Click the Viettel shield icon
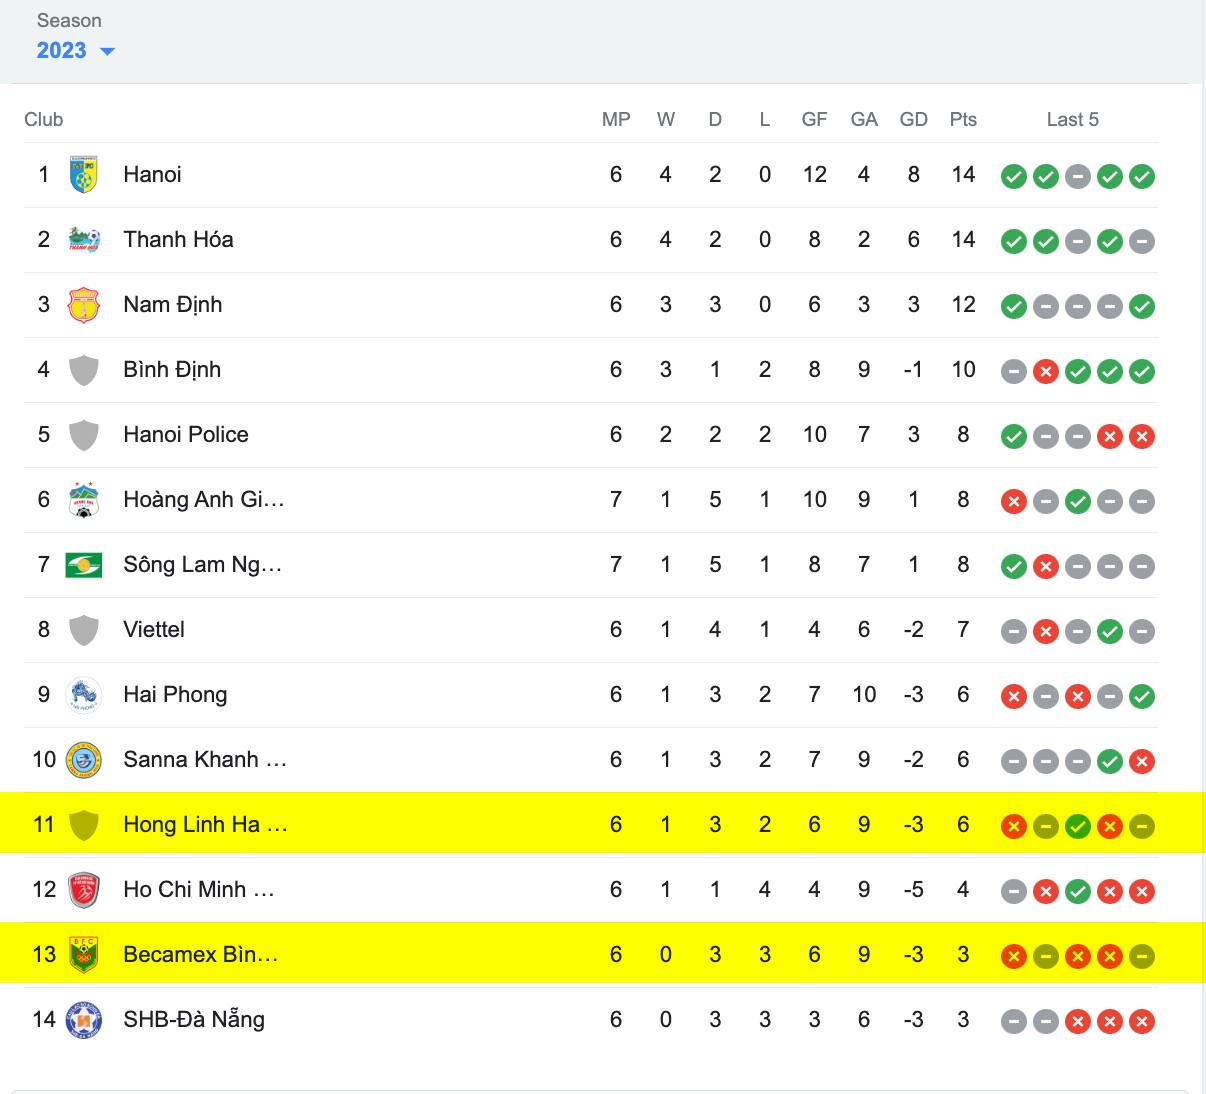 click(x=83, y=630)
